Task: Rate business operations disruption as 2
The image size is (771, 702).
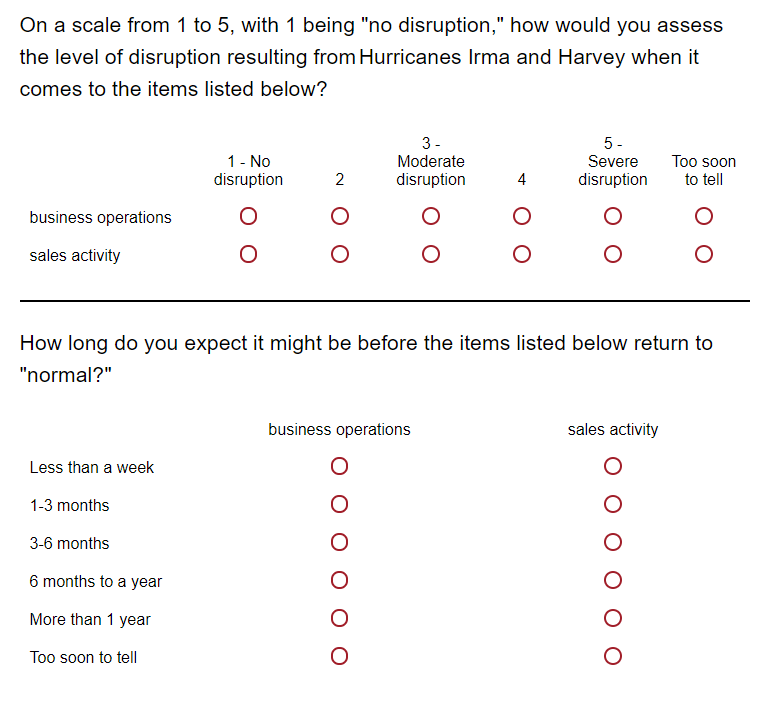Action: click(x=340, y=216)
